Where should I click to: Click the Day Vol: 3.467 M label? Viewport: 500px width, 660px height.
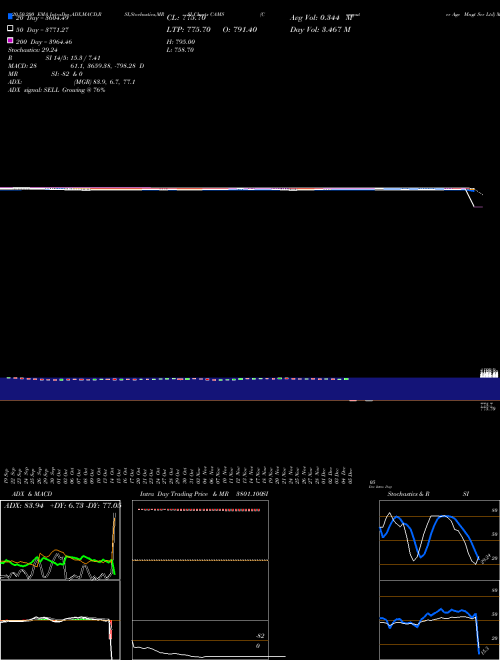[320, 30]
